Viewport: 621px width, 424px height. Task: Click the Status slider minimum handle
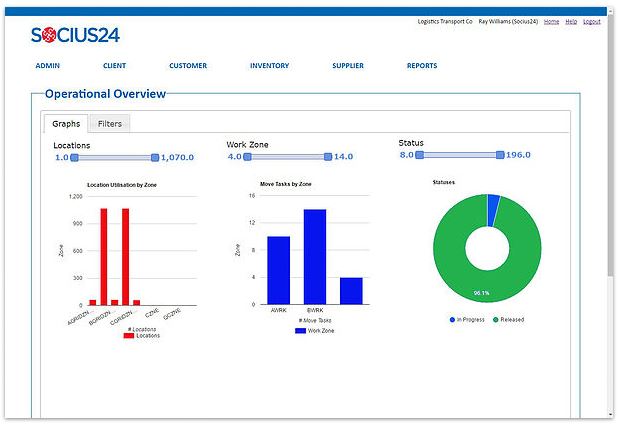coord(419,155)
